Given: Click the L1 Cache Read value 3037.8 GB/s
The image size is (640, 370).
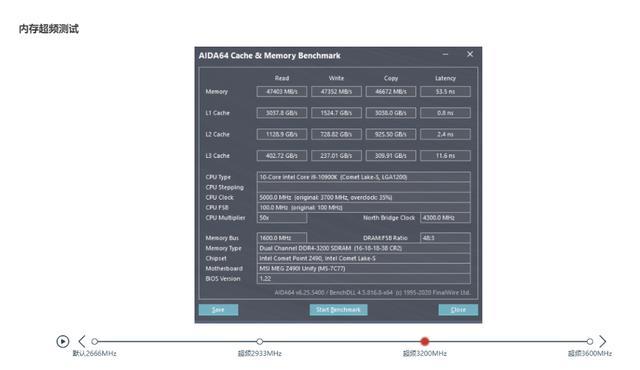Looking at the screenshot, I should point(282,113).
